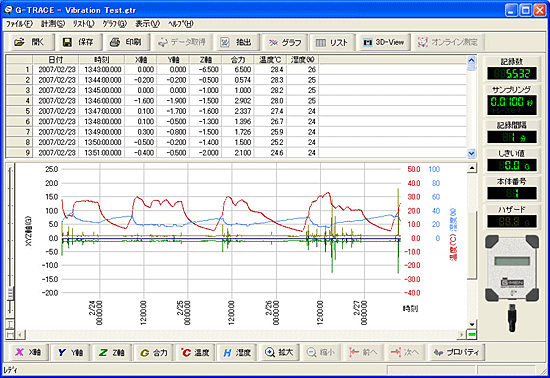Open the グラフ(G) menu
Viewport: 550px width, 378px height.
(x=114, y=24)
